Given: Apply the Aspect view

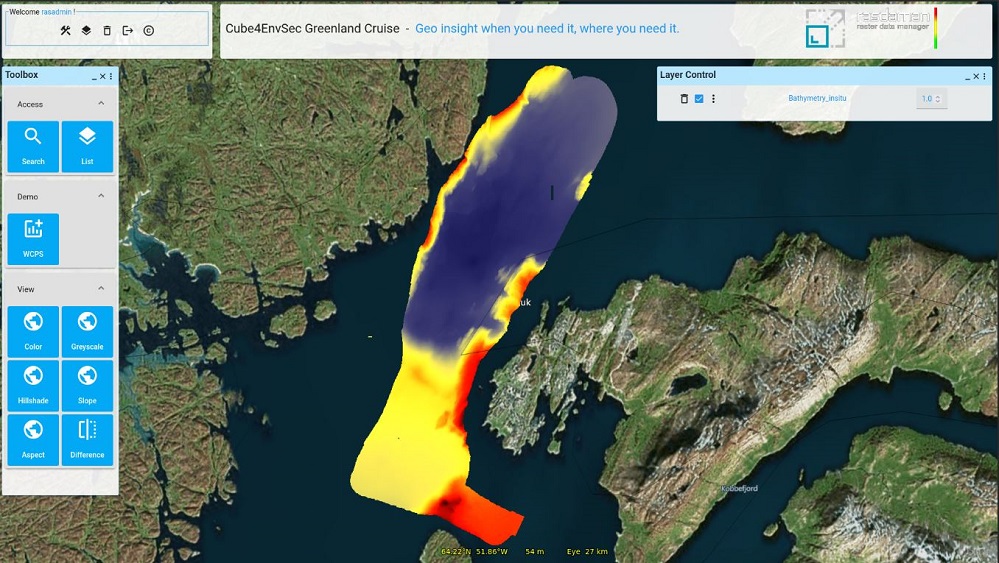Looking at the screenshot, I should tap(33, 439).
